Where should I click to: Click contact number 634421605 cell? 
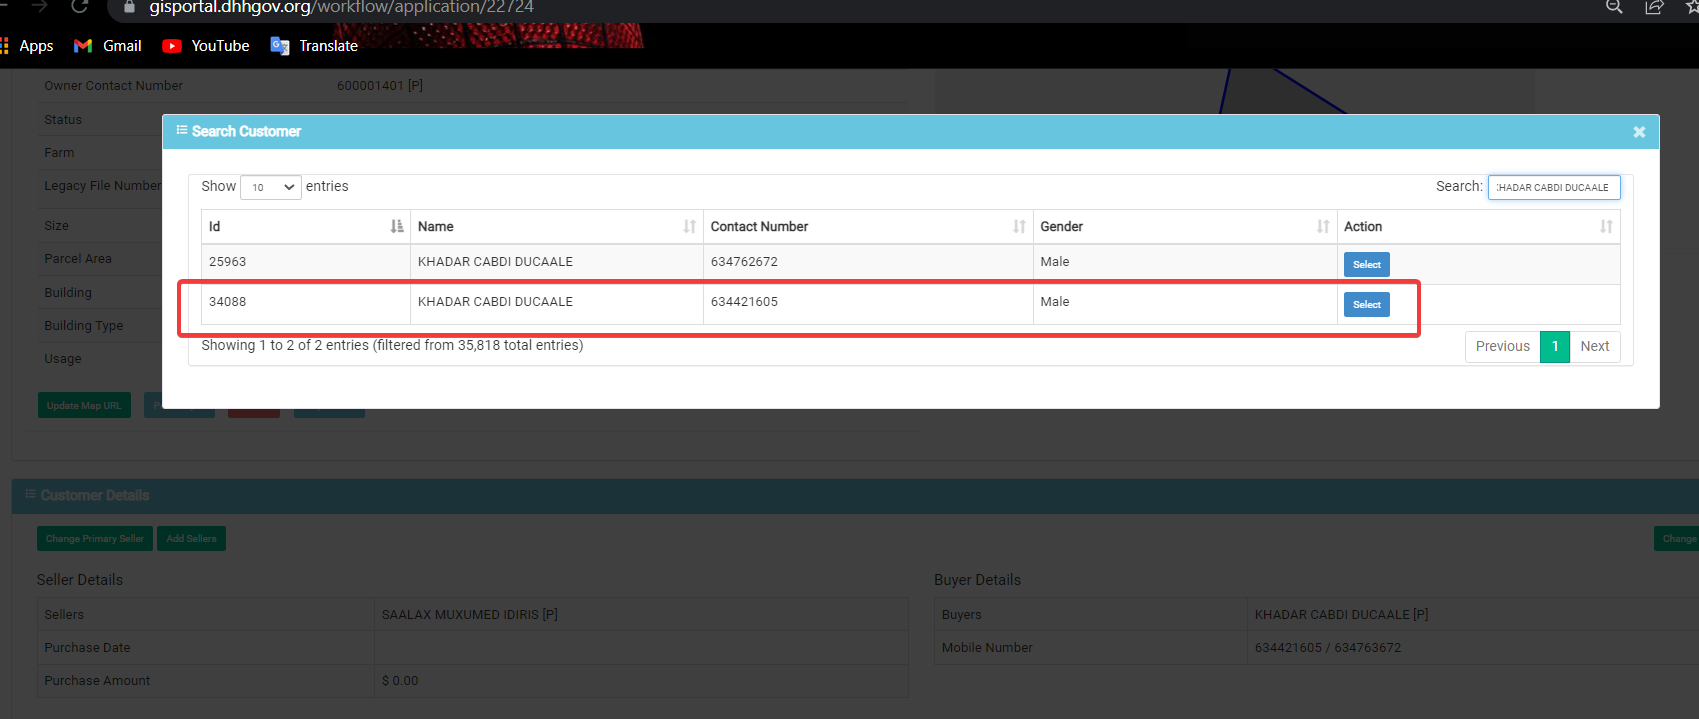click(x=868, y=302)
